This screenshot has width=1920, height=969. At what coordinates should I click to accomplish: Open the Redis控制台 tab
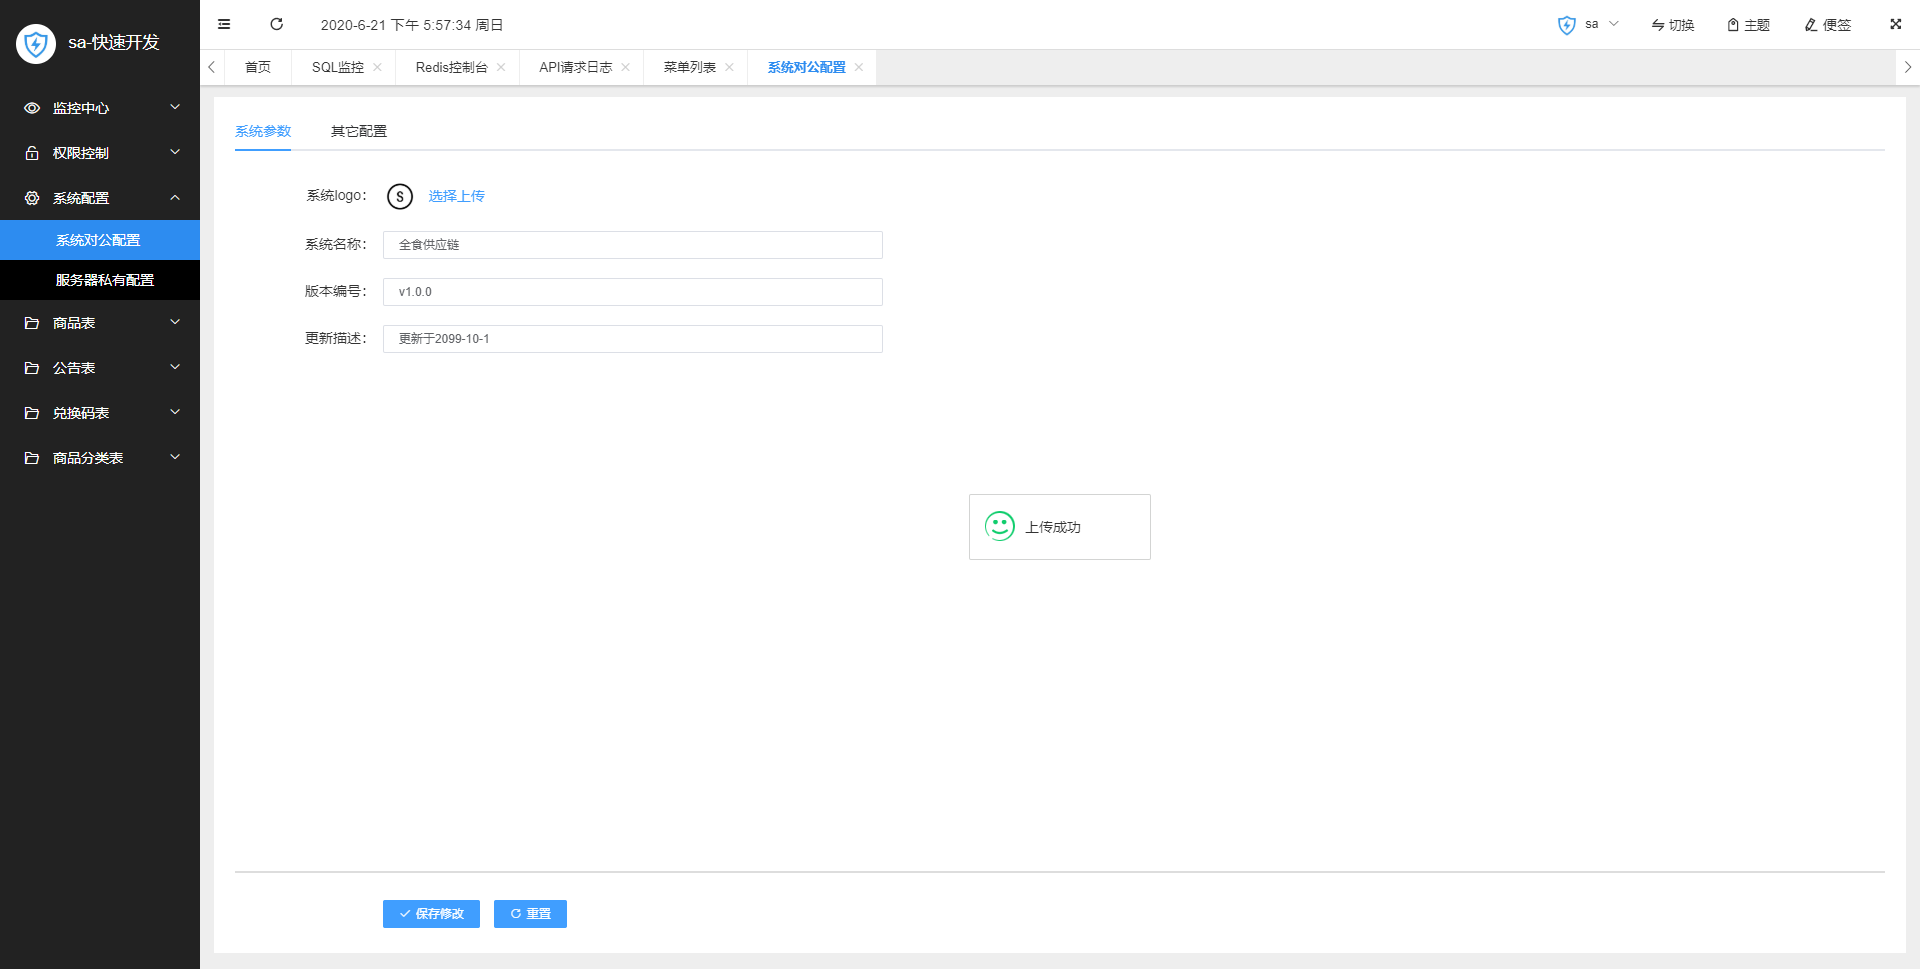tap(451, 67)
